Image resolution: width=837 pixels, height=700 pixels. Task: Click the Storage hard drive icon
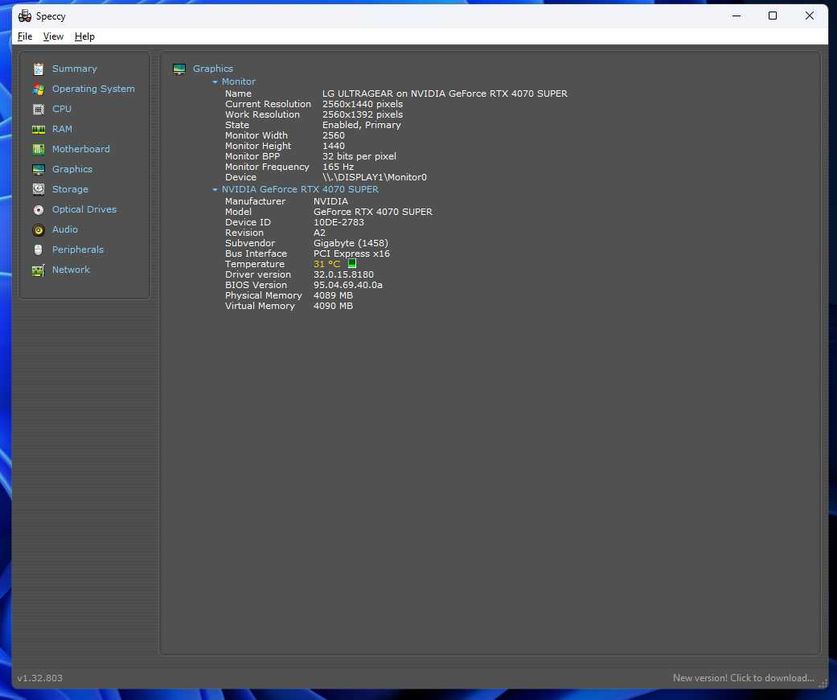(38, 190)
